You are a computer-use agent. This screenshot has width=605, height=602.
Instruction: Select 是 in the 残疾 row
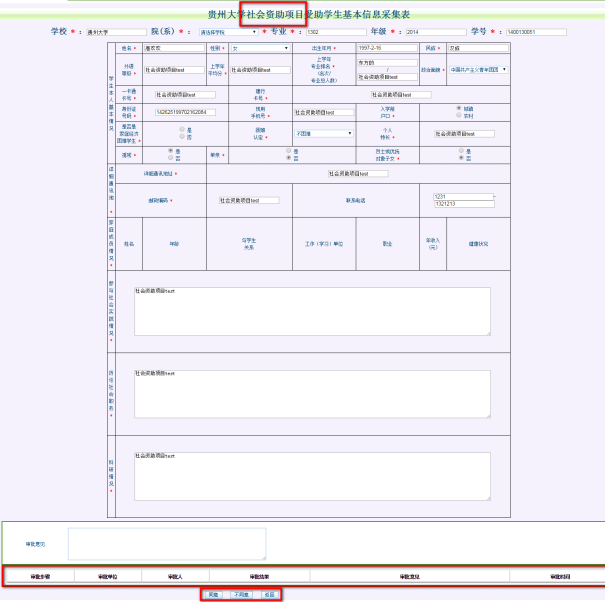171,150
